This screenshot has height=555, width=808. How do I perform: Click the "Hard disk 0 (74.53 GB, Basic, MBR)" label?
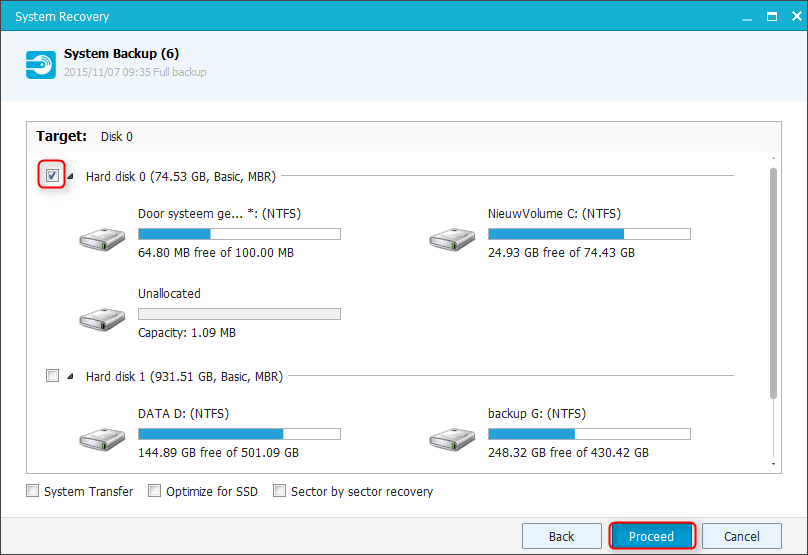[181, 177]
